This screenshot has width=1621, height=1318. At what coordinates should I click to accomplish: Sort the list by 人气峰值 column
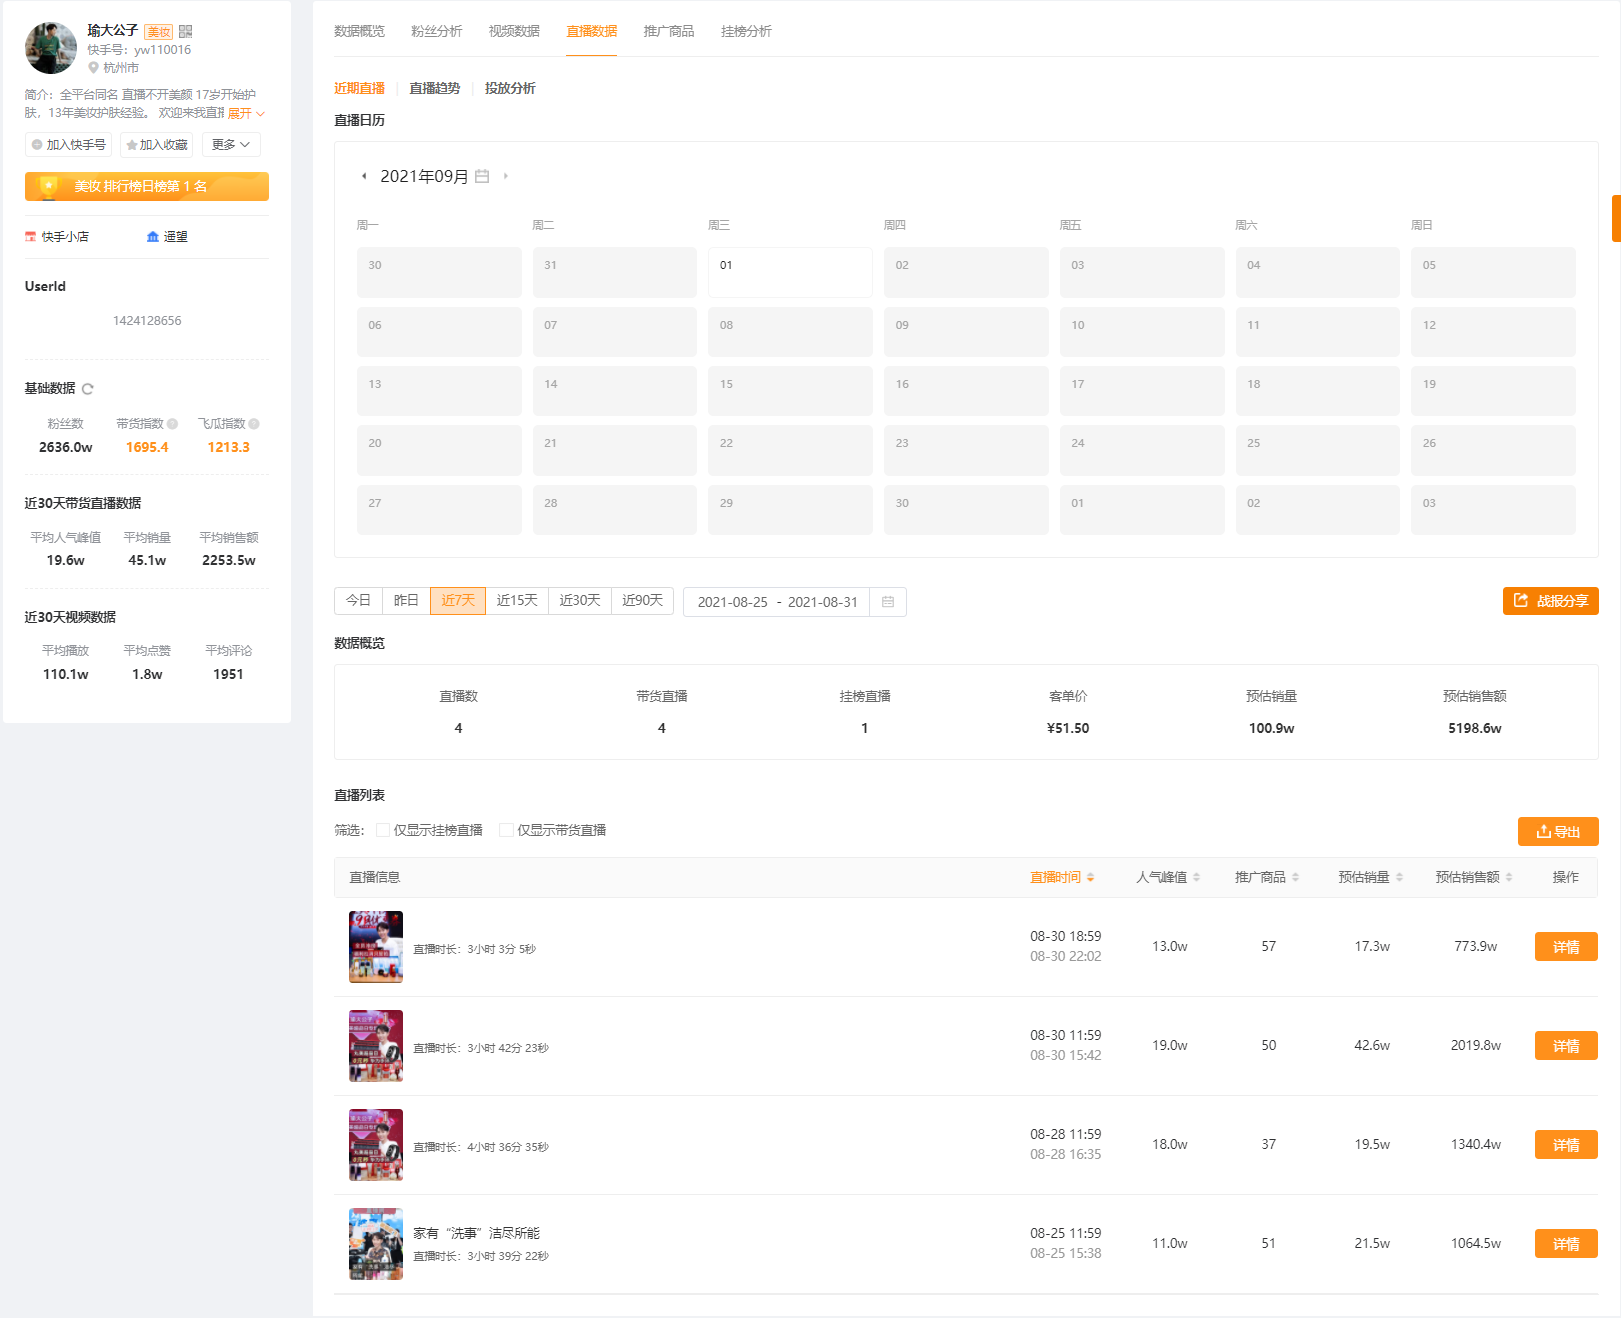pyautogui.click(x=1168, y=877)
